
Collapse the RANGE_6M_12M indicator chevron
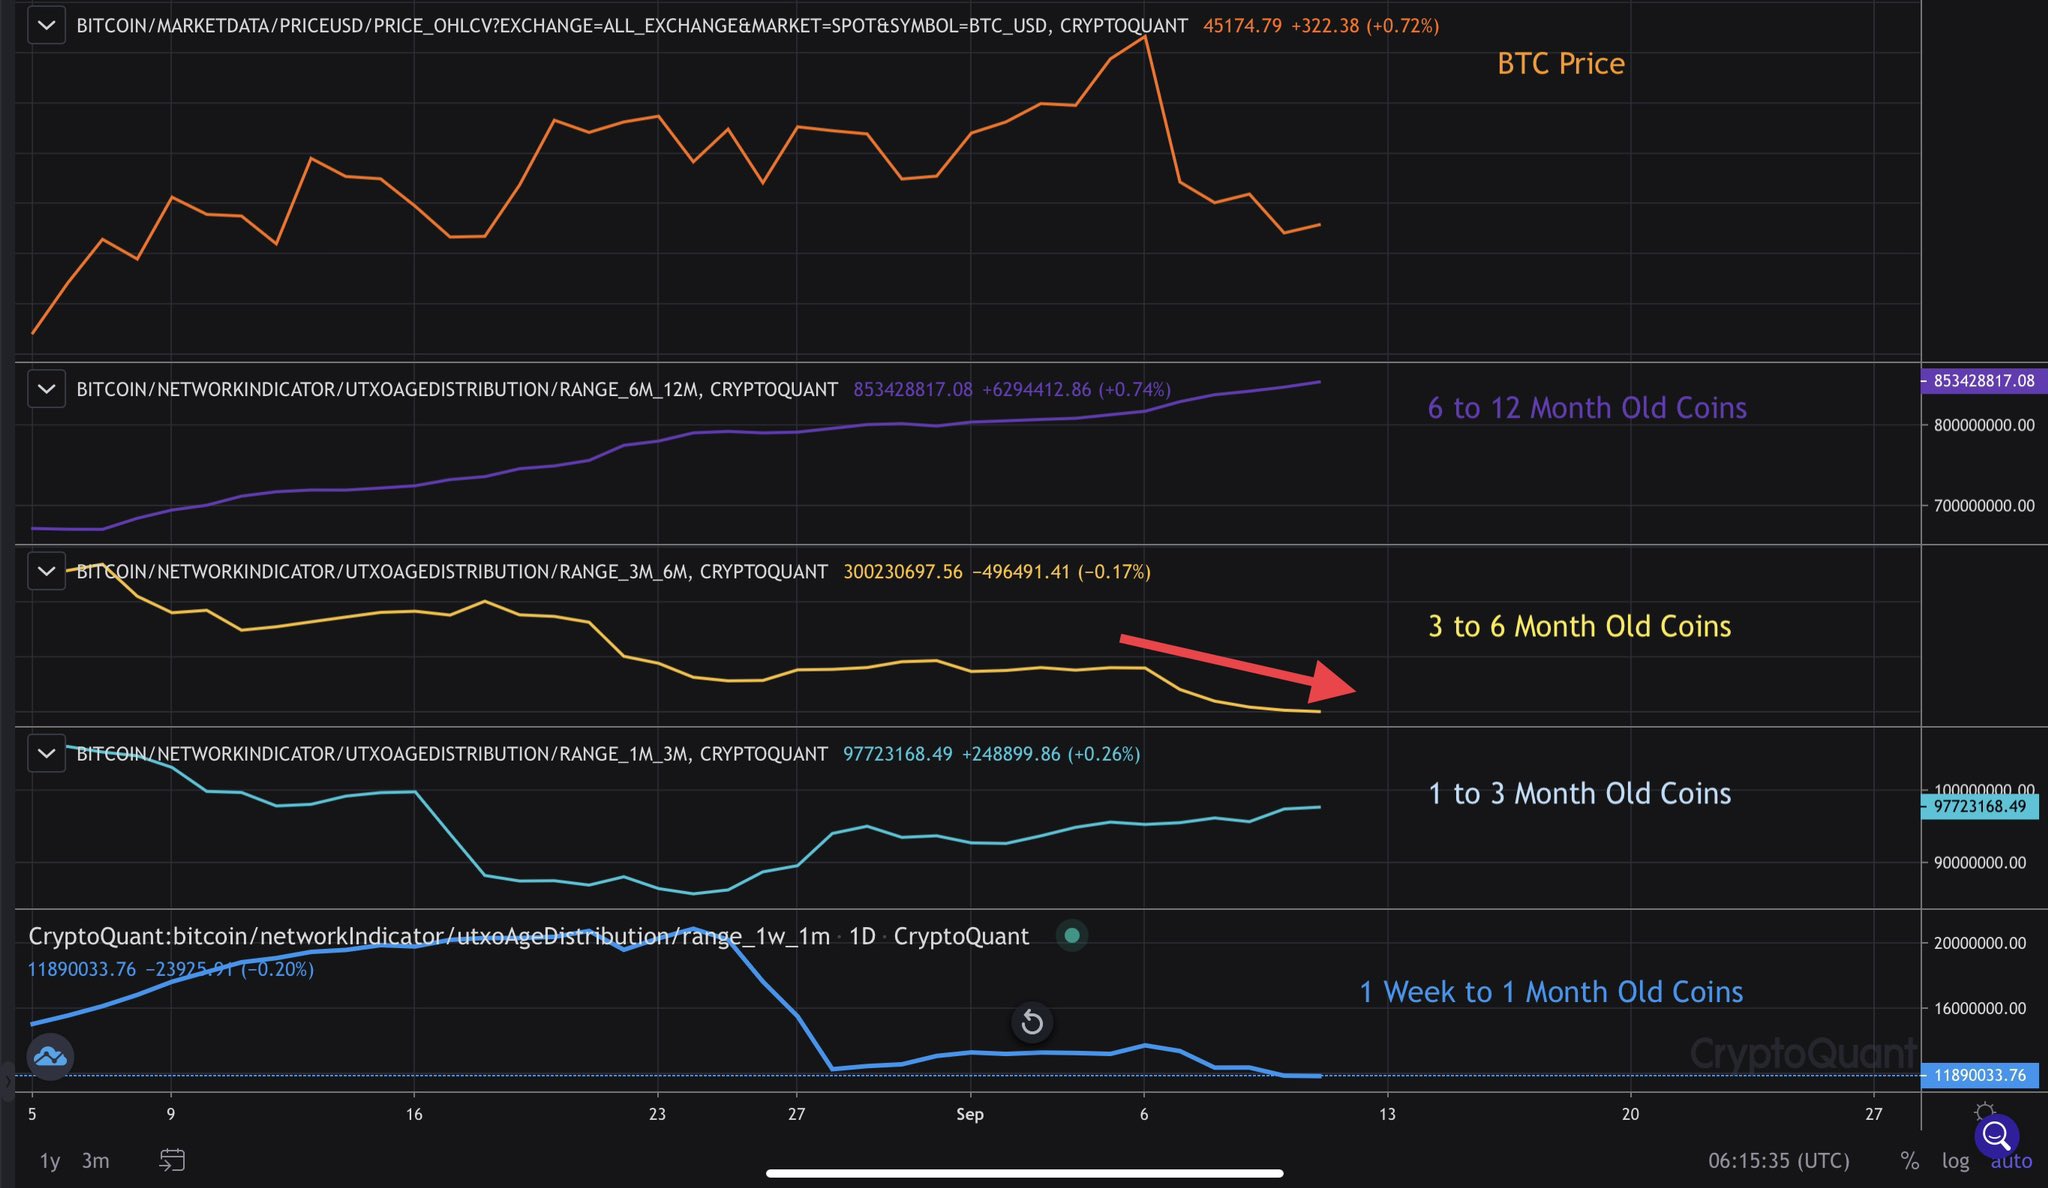[46, 389]
